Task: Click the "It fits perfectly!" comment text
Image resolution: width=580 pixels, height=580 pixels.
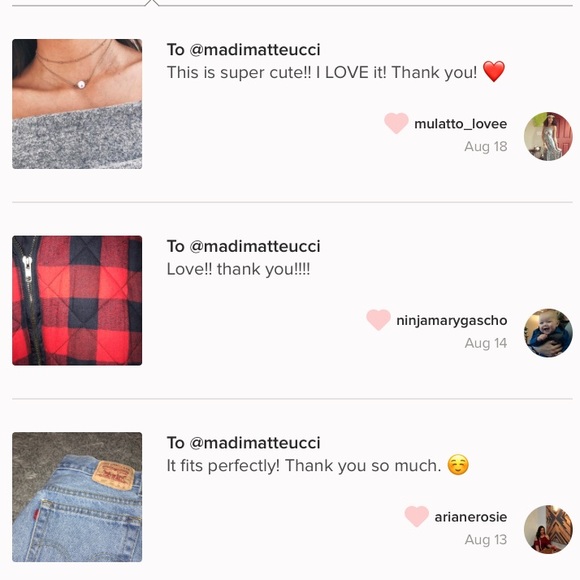Action: 223,466
